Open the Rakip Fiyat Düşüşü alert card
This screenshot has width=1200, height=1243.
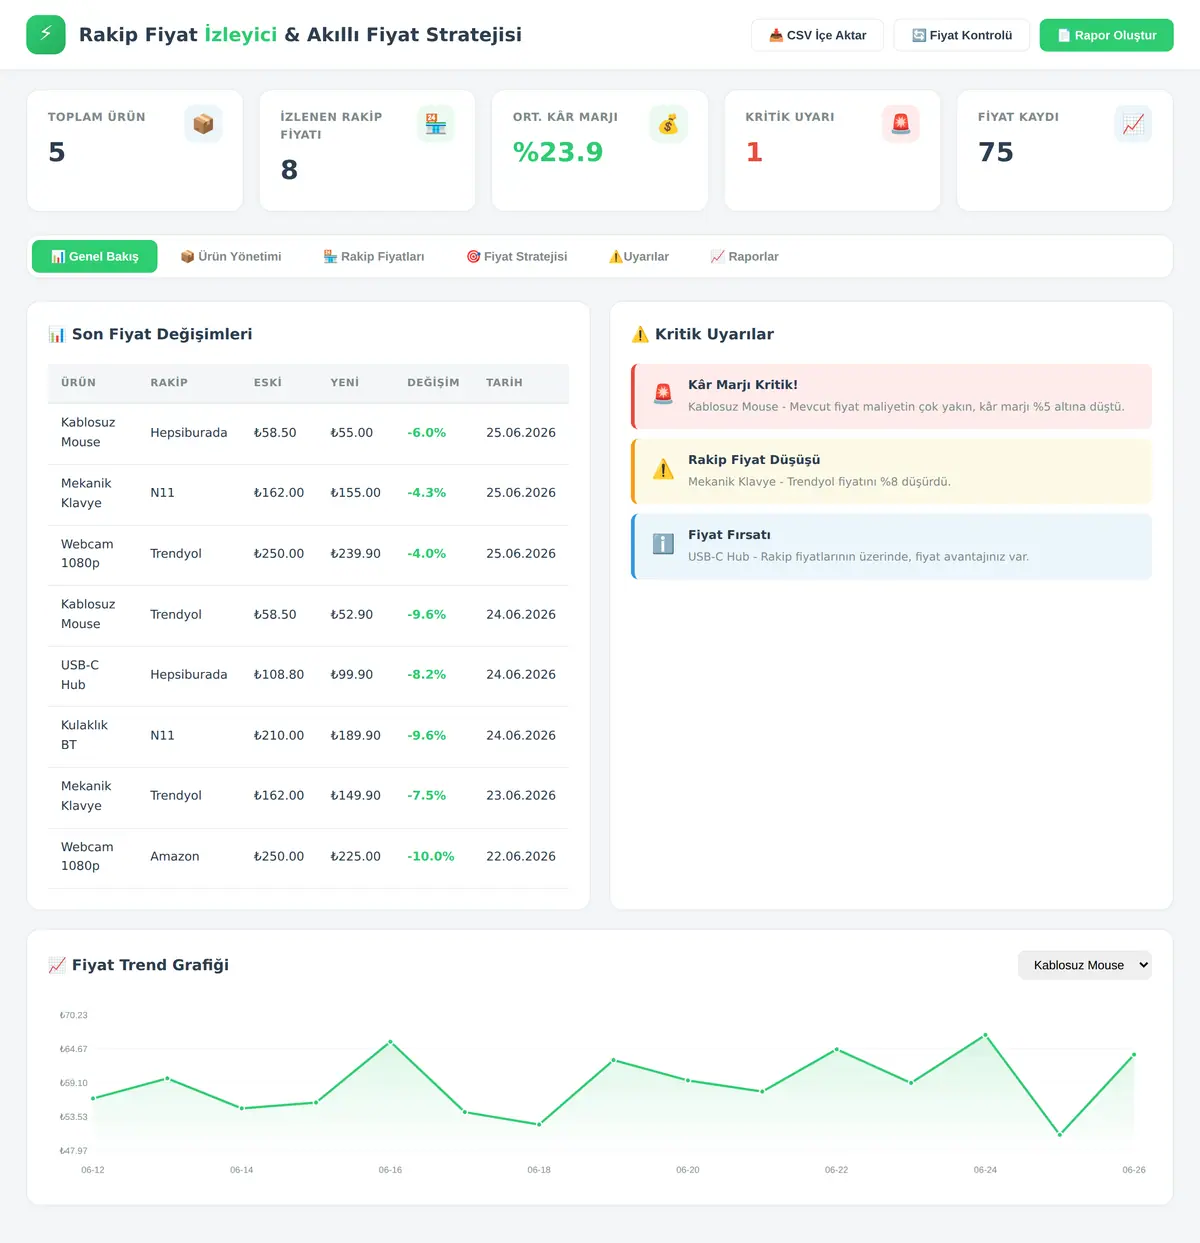point(892,471)
